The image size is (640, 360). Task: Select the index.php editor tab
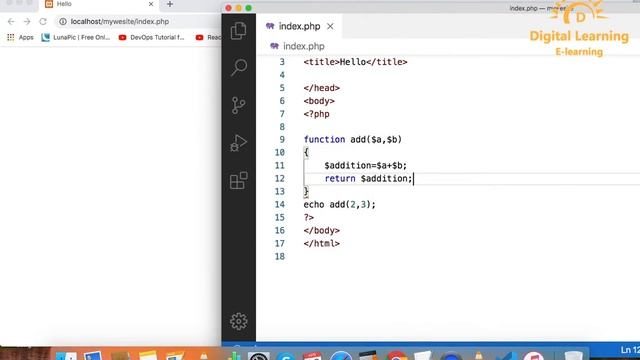coord(299,27)
